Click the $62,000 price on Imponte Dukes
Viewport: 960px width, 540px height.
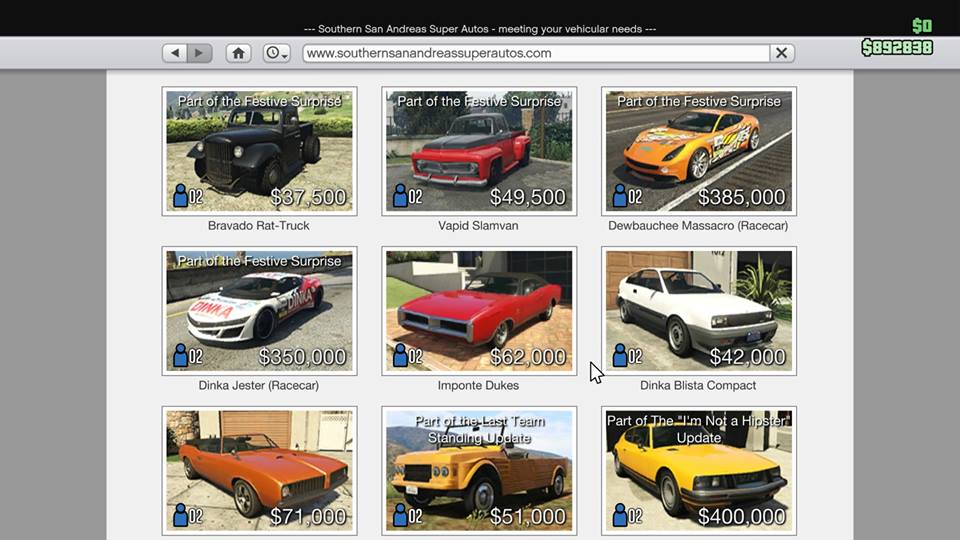pyautogui.click(x=528, y=357)
